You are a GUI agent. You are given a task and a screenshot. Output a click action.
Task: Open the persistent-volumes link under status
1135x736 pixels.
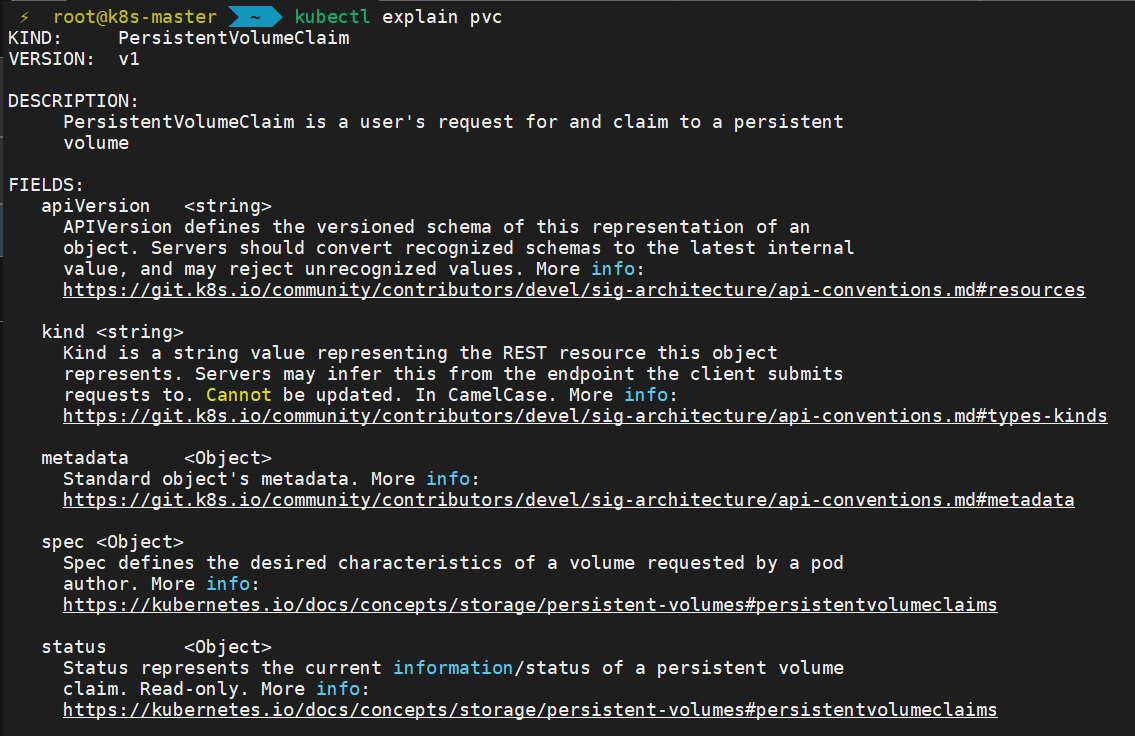click(530, 710)
